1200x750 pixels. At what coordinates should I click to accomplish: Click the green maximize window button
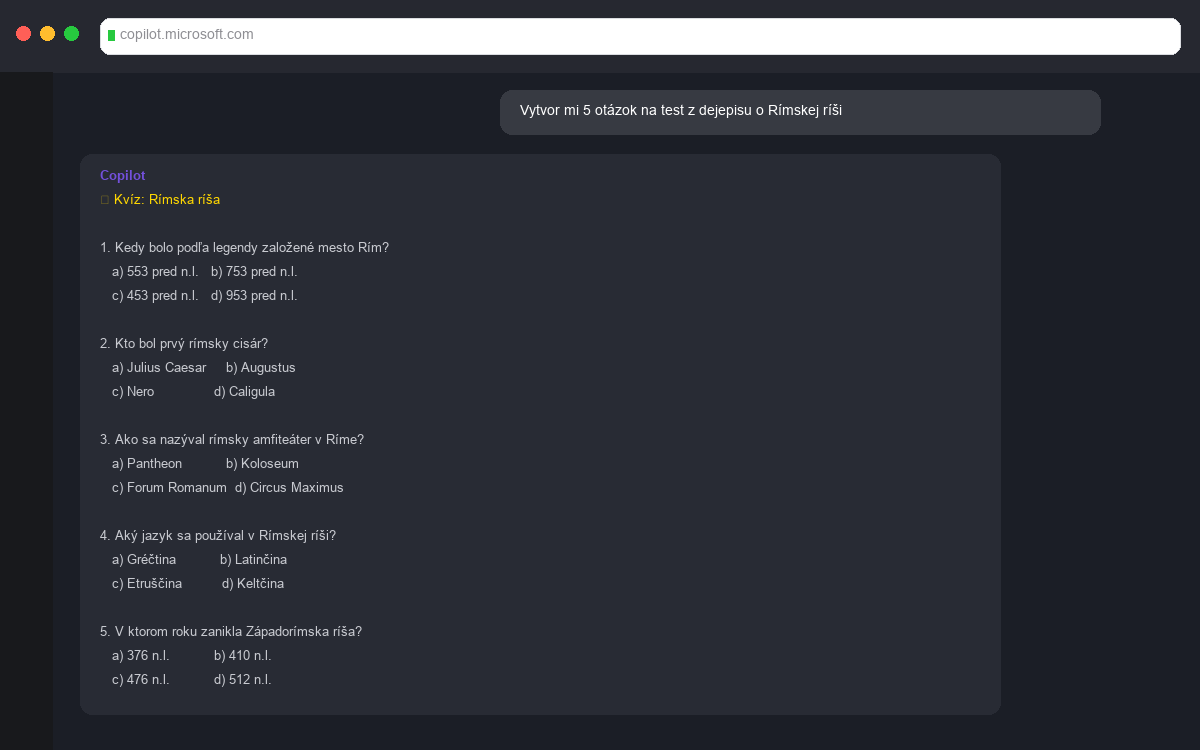point(71,34)
